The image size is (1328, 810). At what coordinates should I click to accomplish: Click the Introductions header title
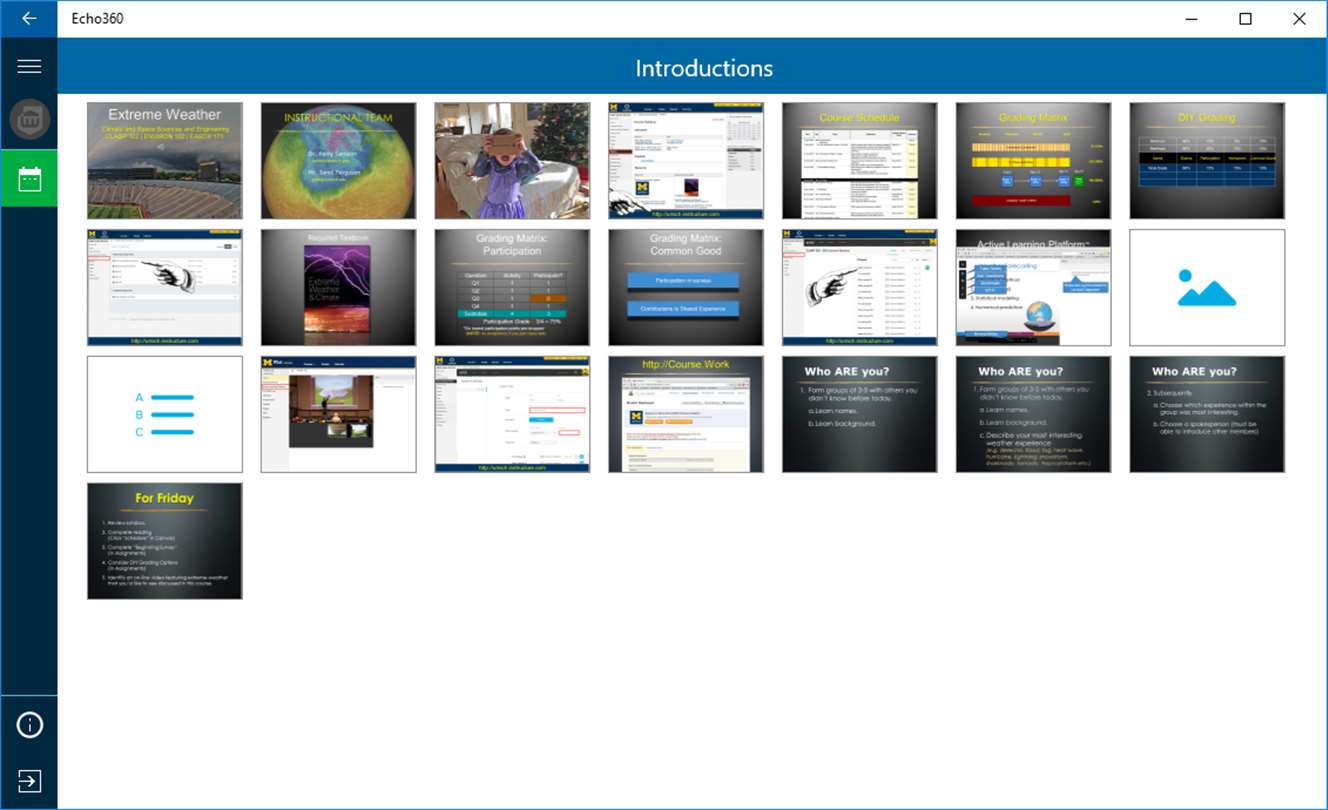point(704,68)
